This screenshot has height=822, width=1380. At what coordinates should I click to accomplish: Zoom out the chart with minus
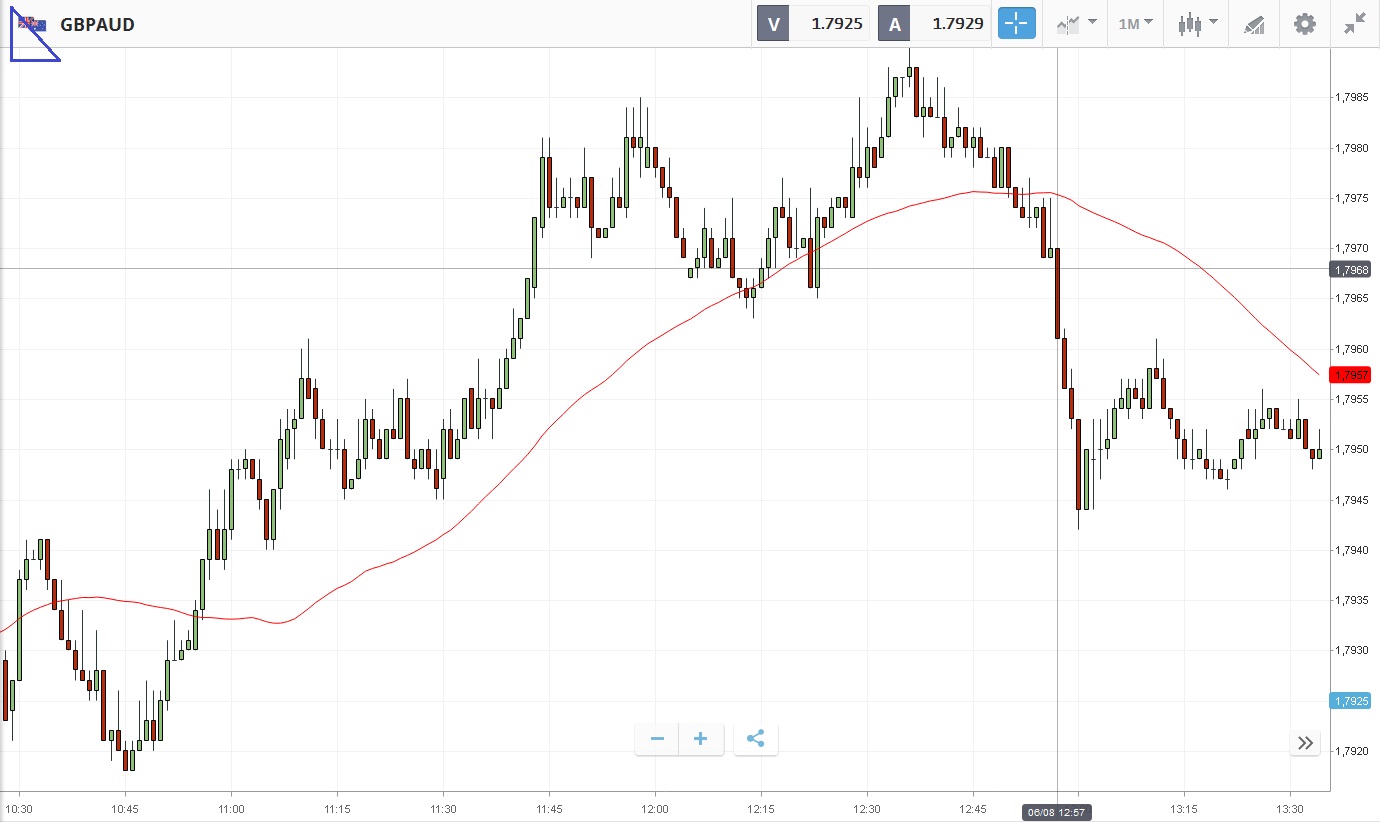[657, 739]
